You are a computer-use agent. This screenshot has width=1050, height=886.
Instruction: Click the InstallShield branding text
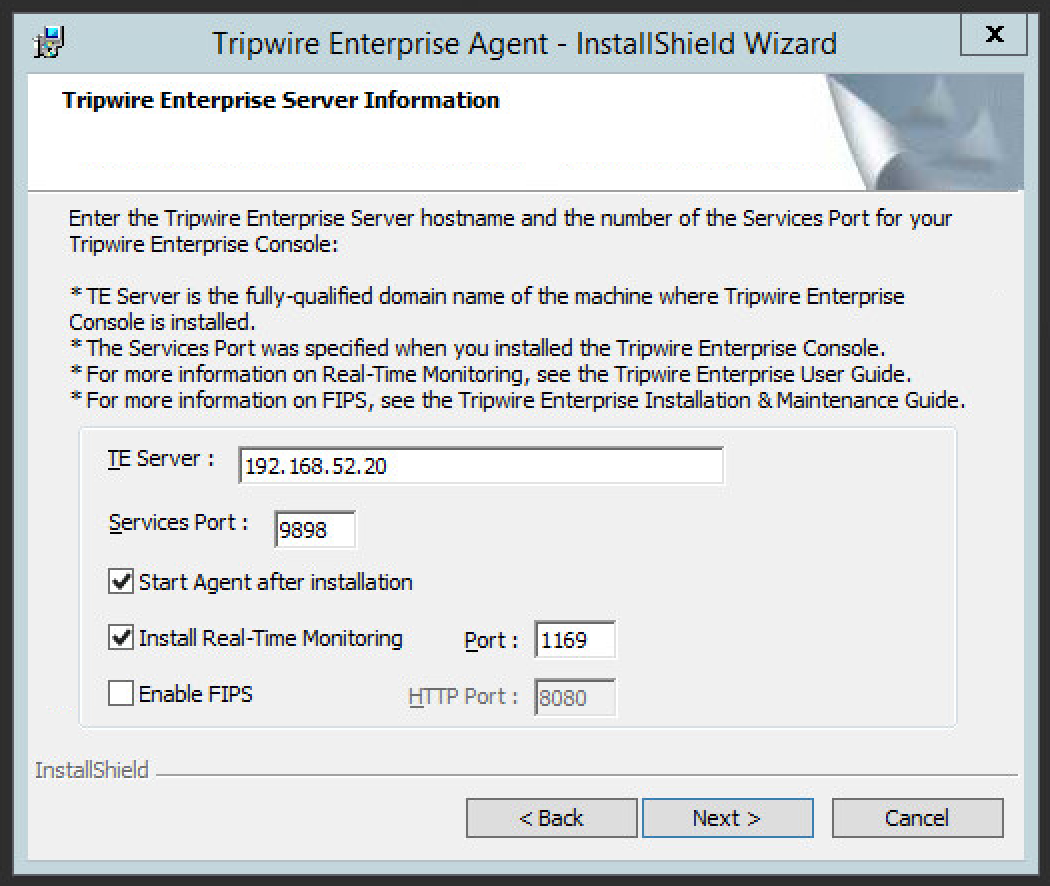[92, 770]
